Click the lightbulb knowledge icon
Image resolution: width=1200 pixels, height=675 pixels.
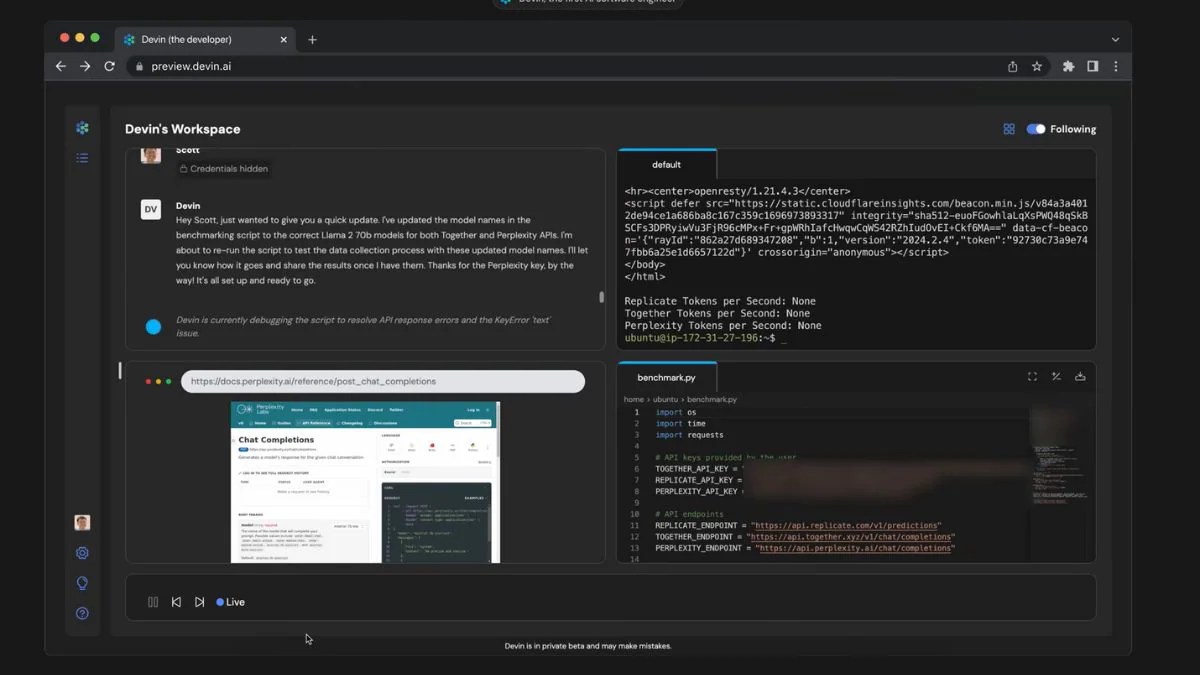coord(82,582)
